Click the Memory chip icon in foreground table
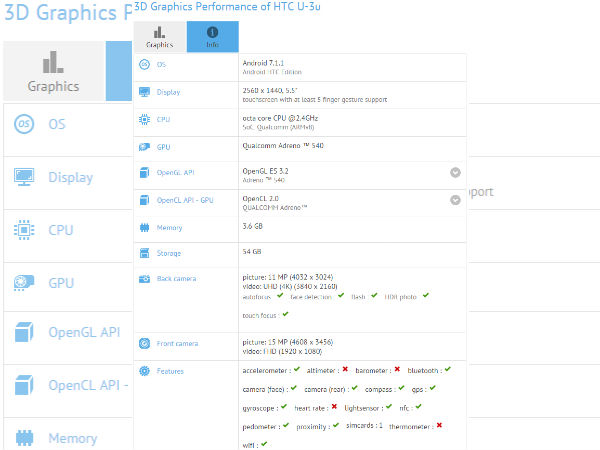The width and height of the screenshot is (600, 450). click(144, 228)
